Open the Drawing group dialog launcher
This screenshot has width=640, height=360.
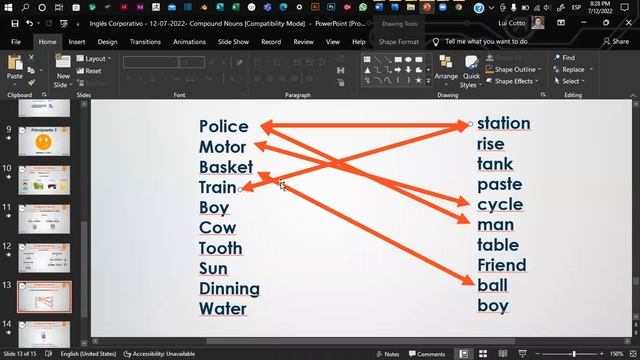tap(543, 95)
